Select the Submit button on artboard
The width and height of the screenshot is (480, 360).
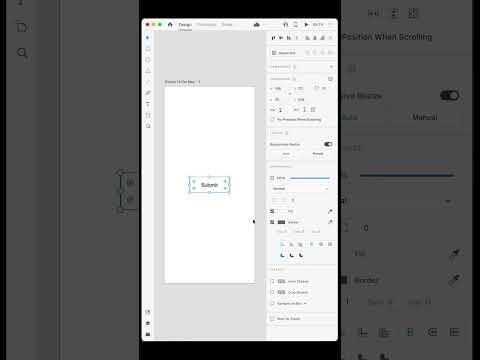coord(209,185)
